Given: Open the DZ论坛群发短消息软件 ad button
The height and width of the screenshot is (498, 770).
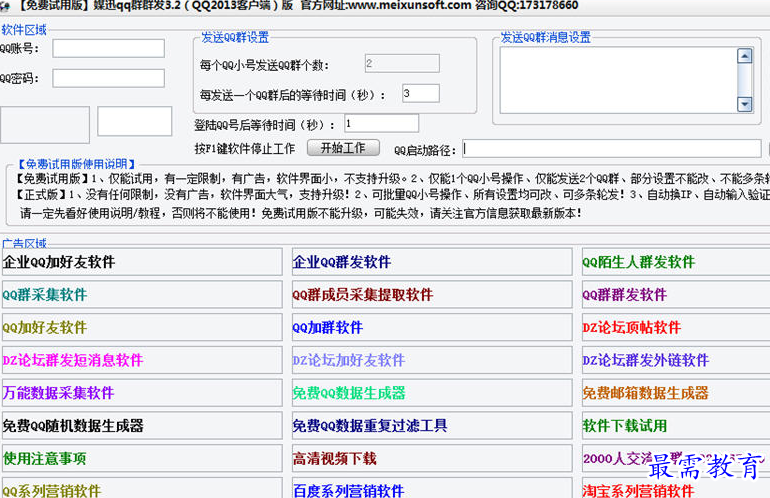Looking at the screenshot, I should click(x=142, y=360).
